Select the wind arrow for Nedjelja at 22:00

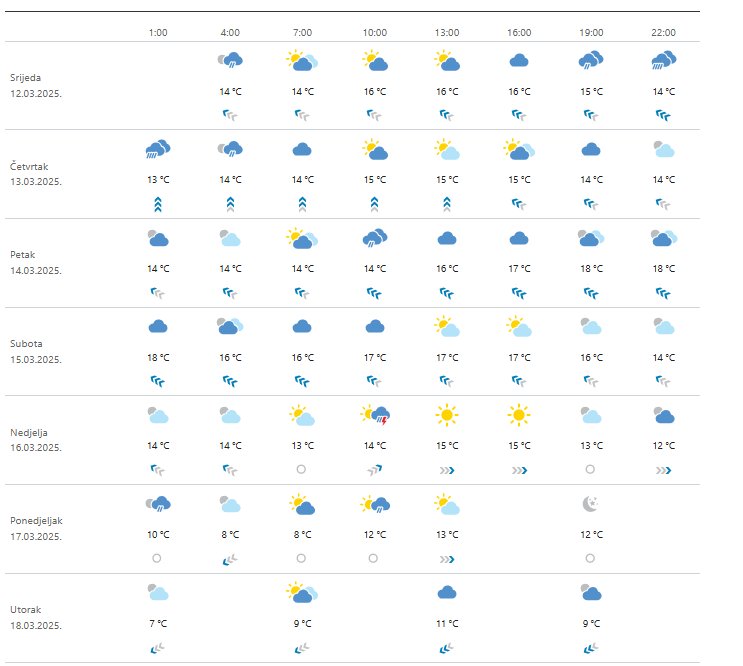(663, 469)
